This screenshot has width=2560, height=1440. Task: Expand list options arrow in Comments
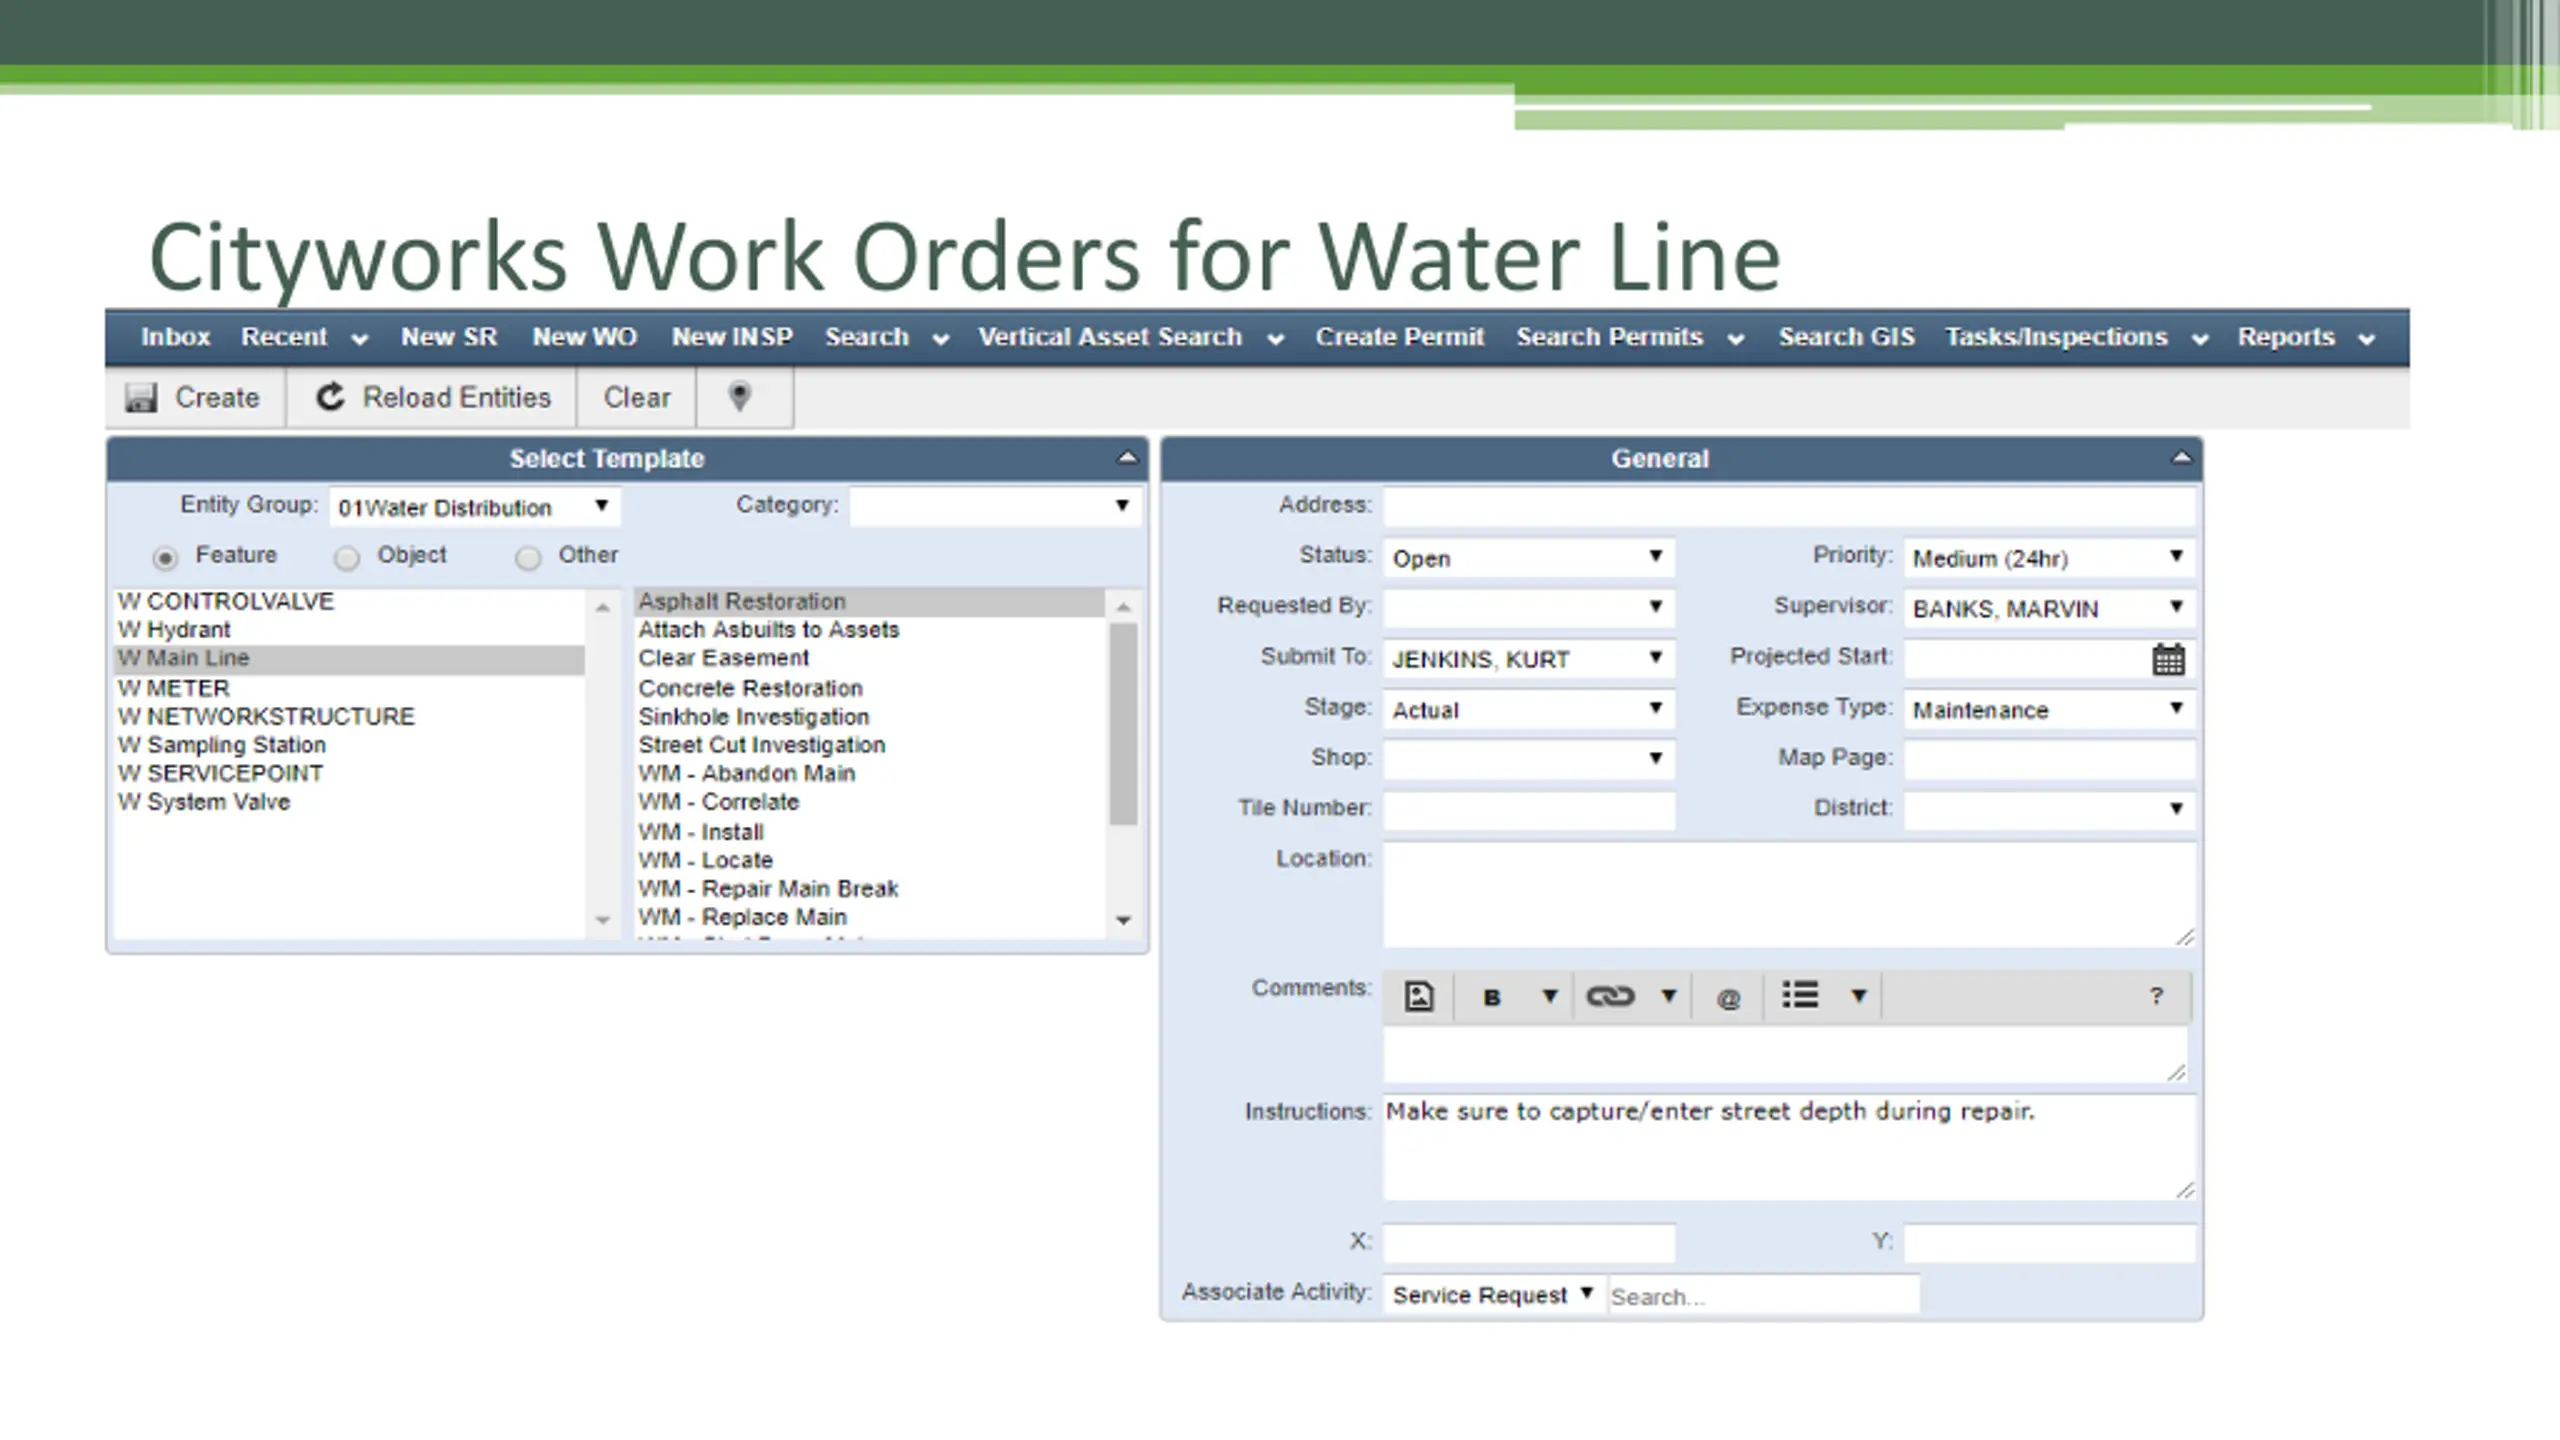1858,996
